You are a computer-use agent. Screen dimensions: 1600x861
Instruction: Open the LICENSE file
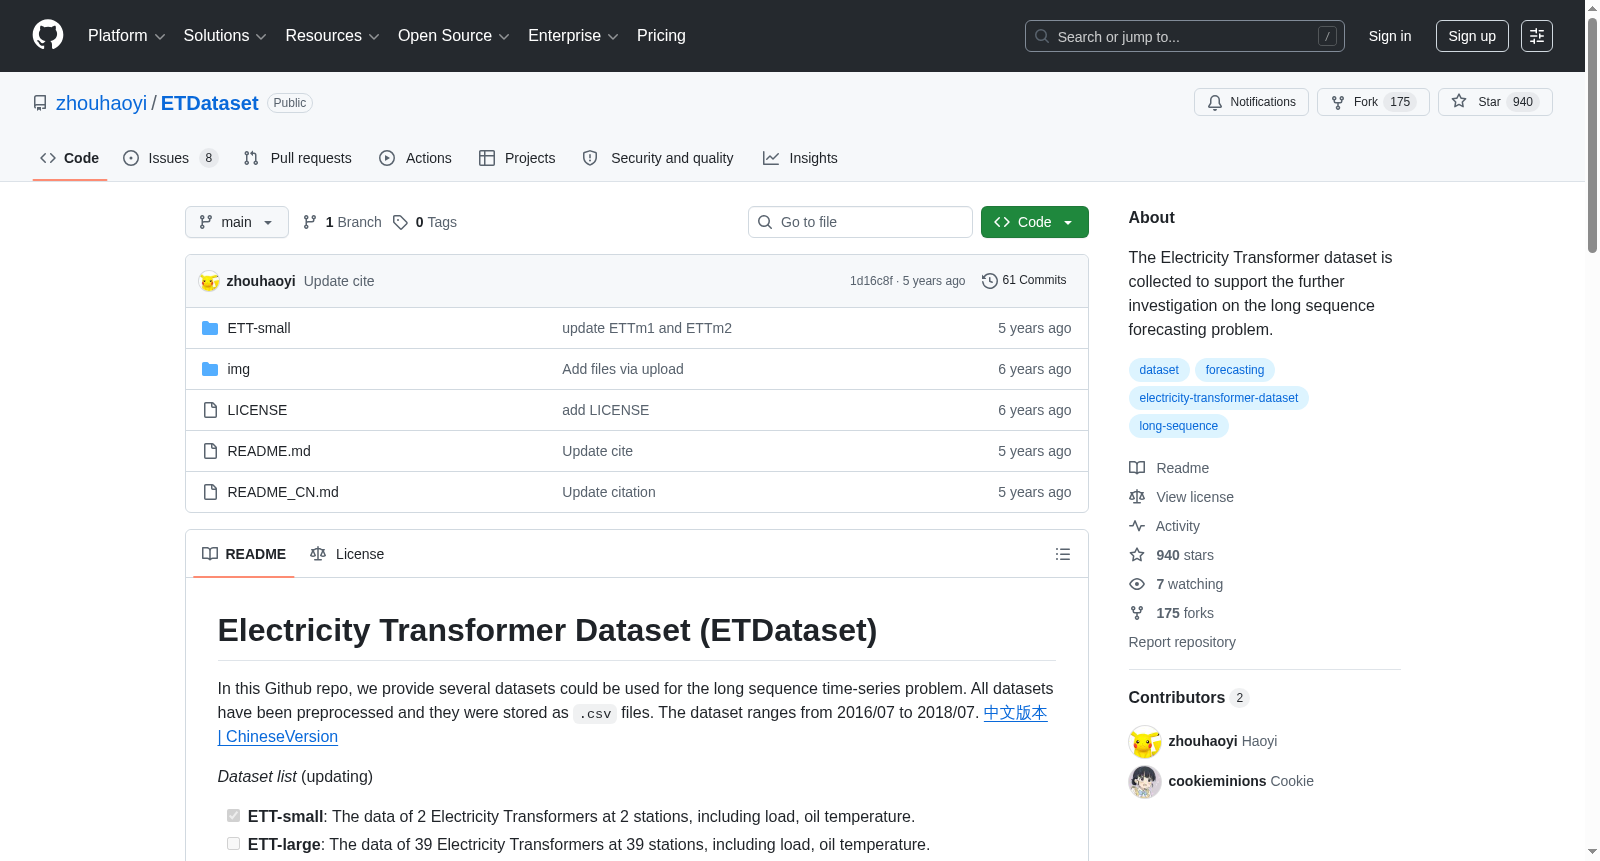[257, 410]
